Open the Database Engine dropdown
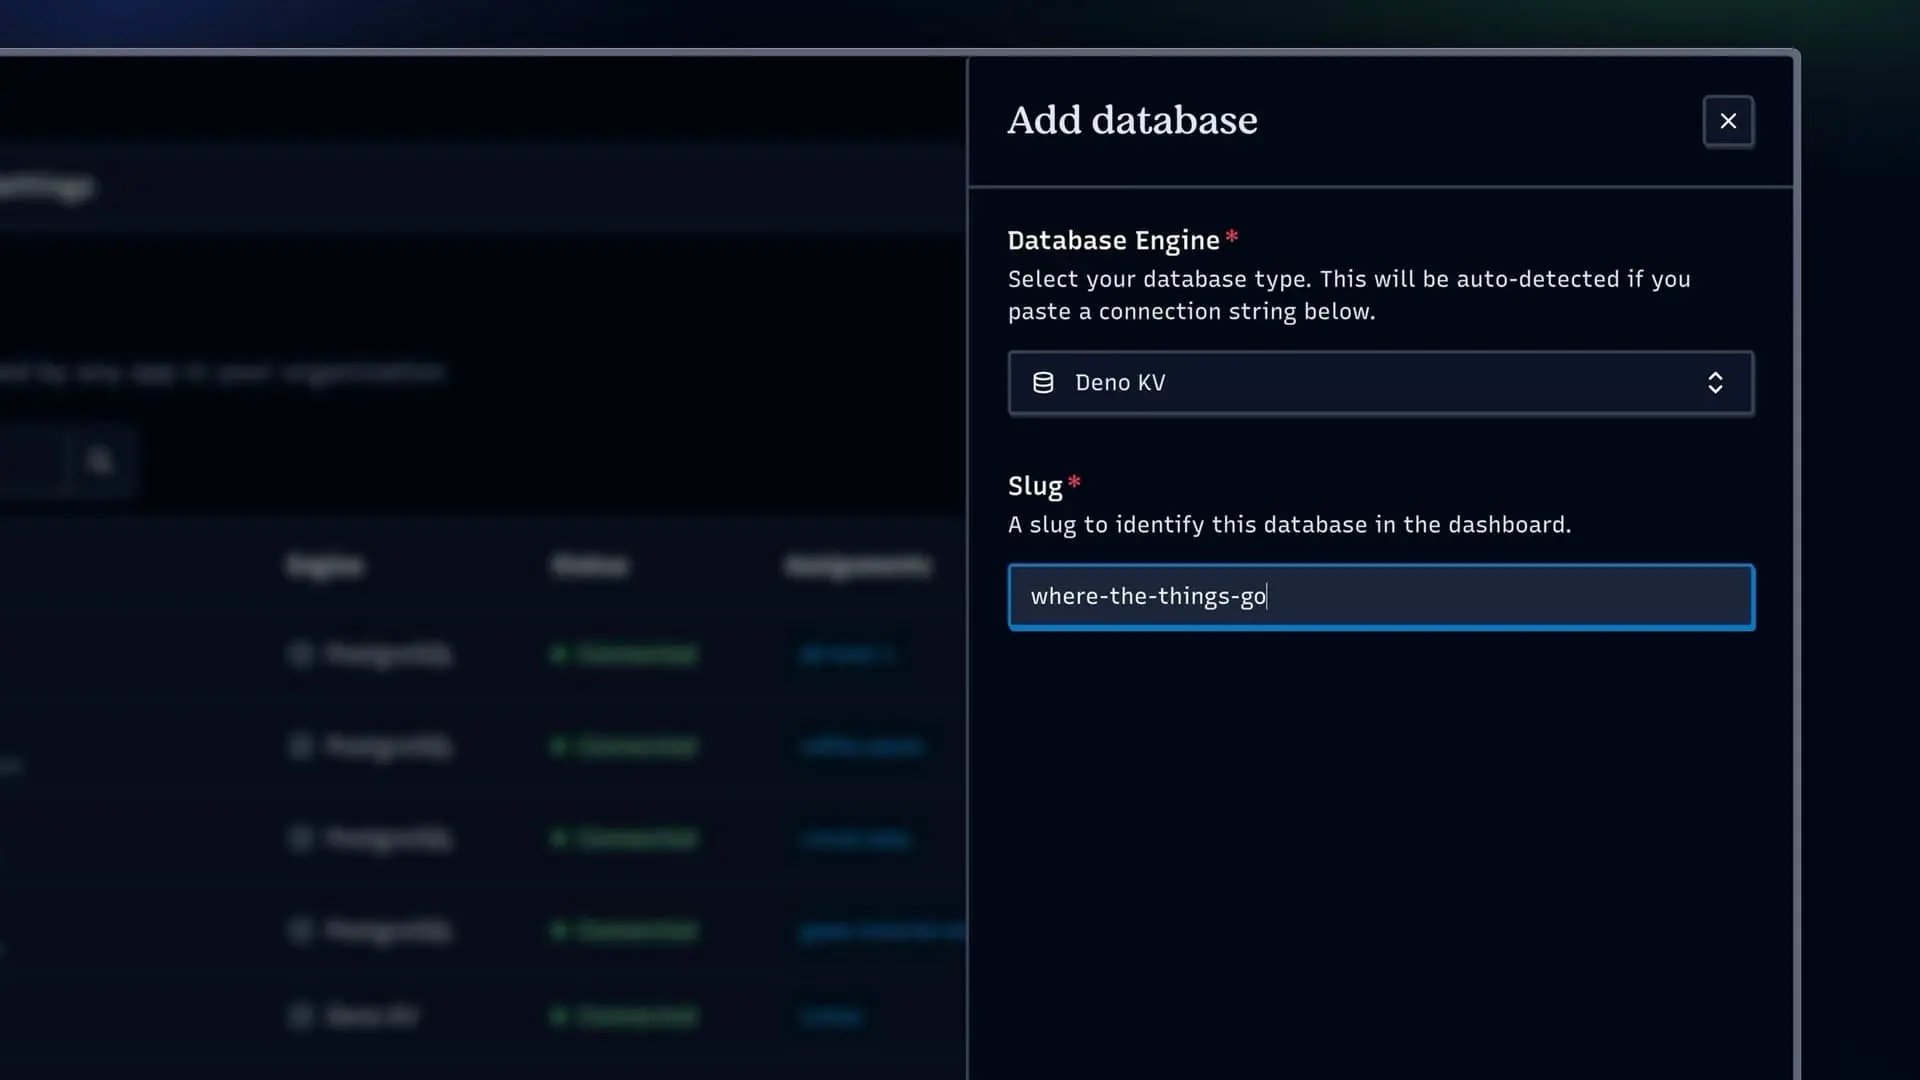1920x1080 pixels. [x=1380, y=383]
